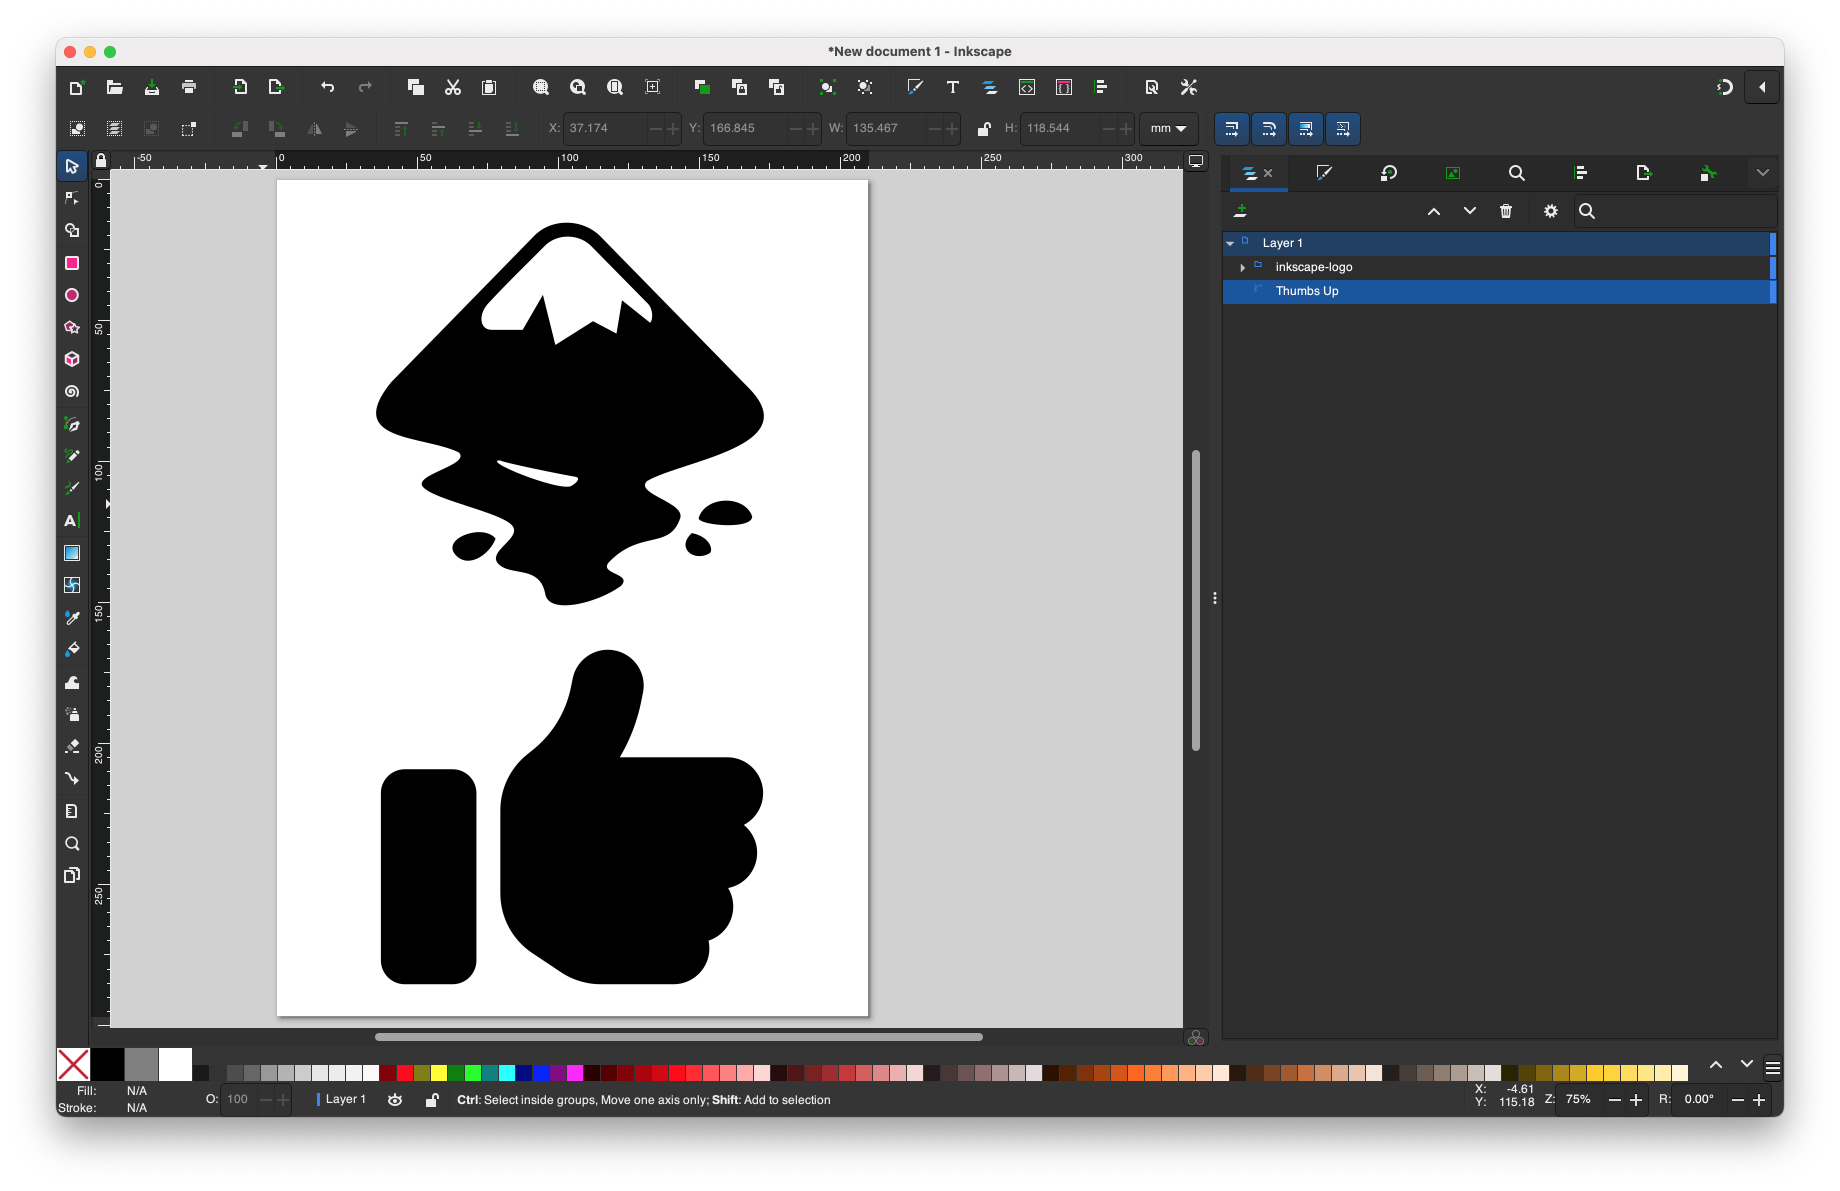
Task: Select the Node editing tool
Action: coord(72,198)
